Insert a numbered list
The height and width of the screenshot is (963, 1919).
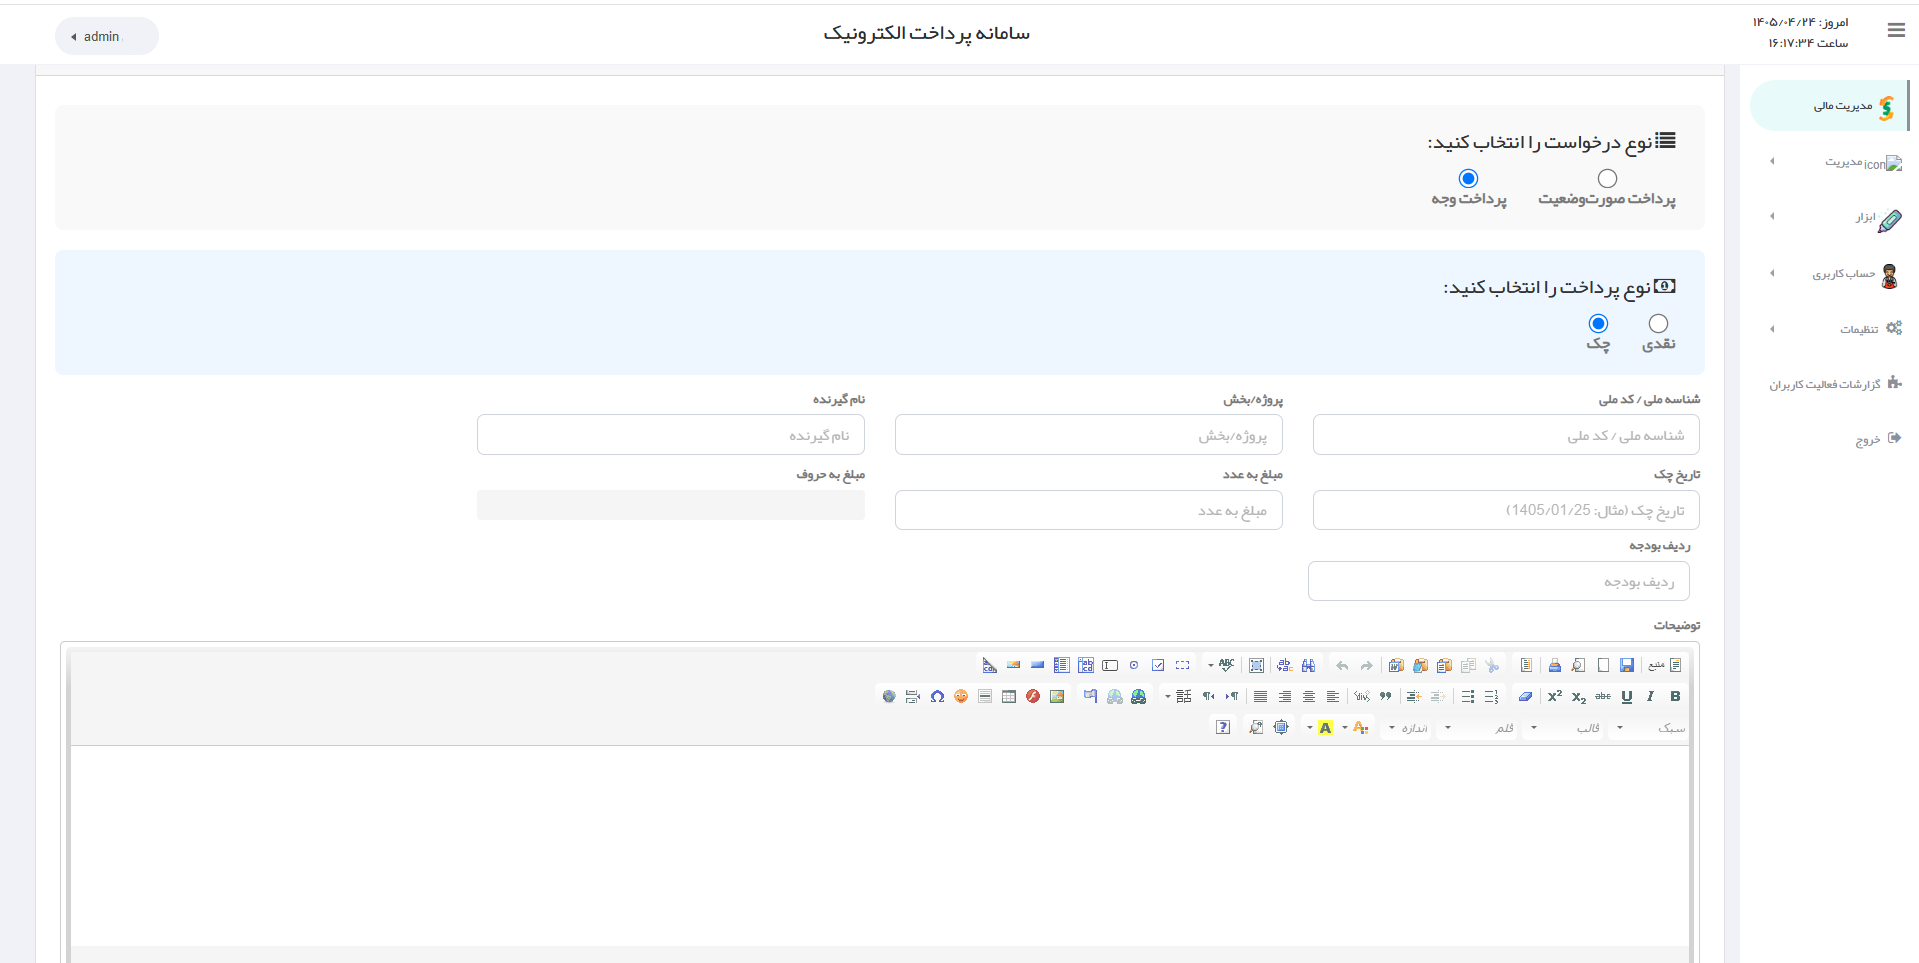click(x=1491, y=697)
